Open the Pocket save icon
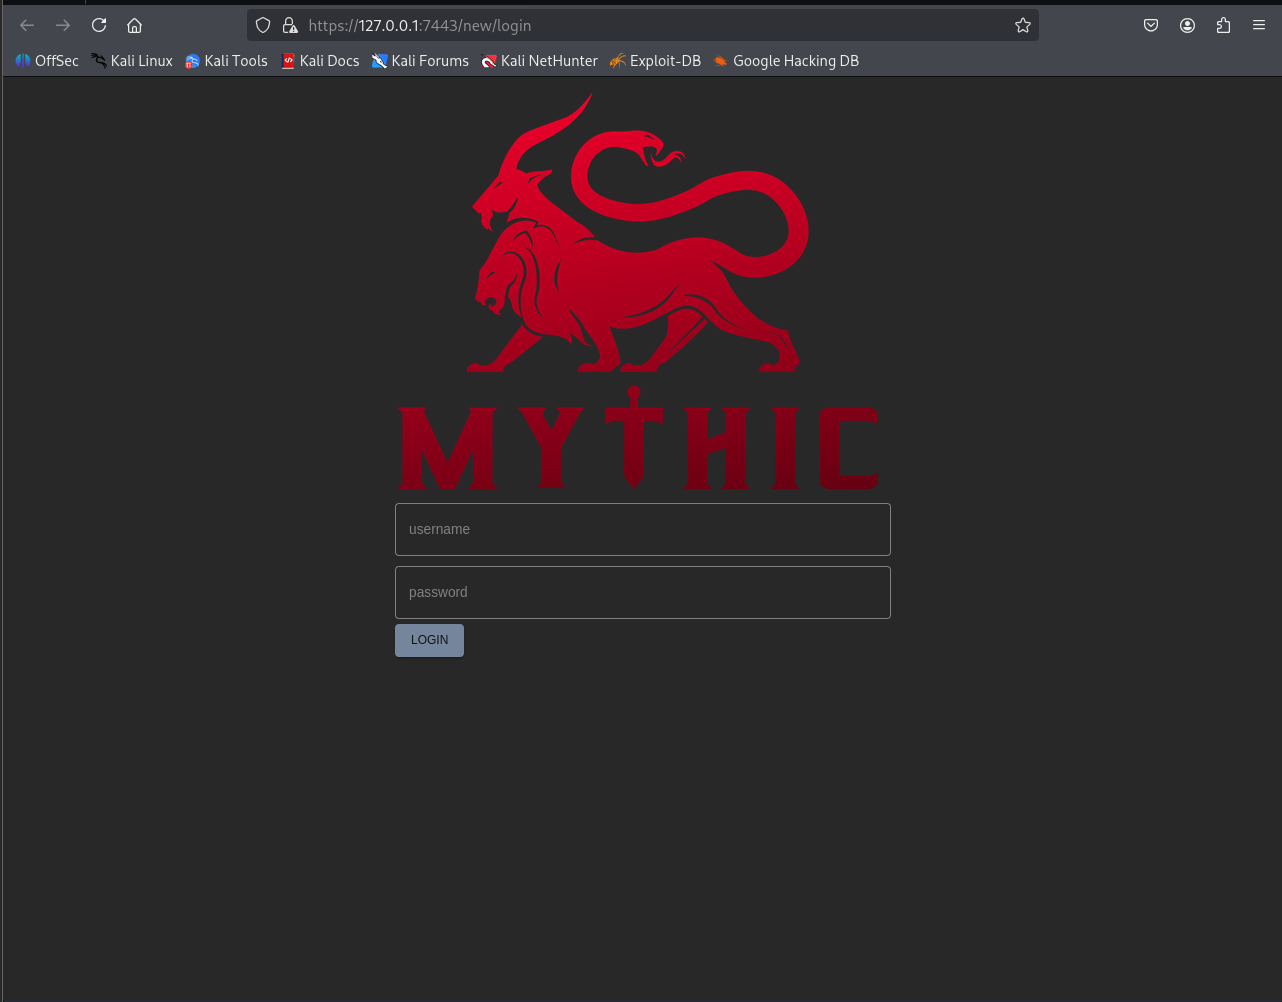The width and height of the screenshot is (1282, 1002). tap(1151, 25)
